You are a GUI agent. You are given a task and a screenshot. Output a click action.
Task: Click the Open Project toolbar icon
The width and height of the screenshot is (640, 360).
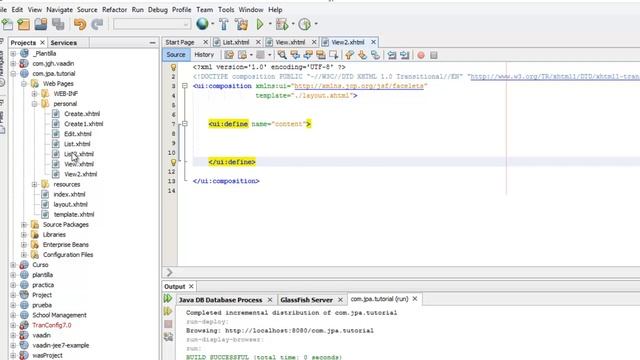click(41, 24)
